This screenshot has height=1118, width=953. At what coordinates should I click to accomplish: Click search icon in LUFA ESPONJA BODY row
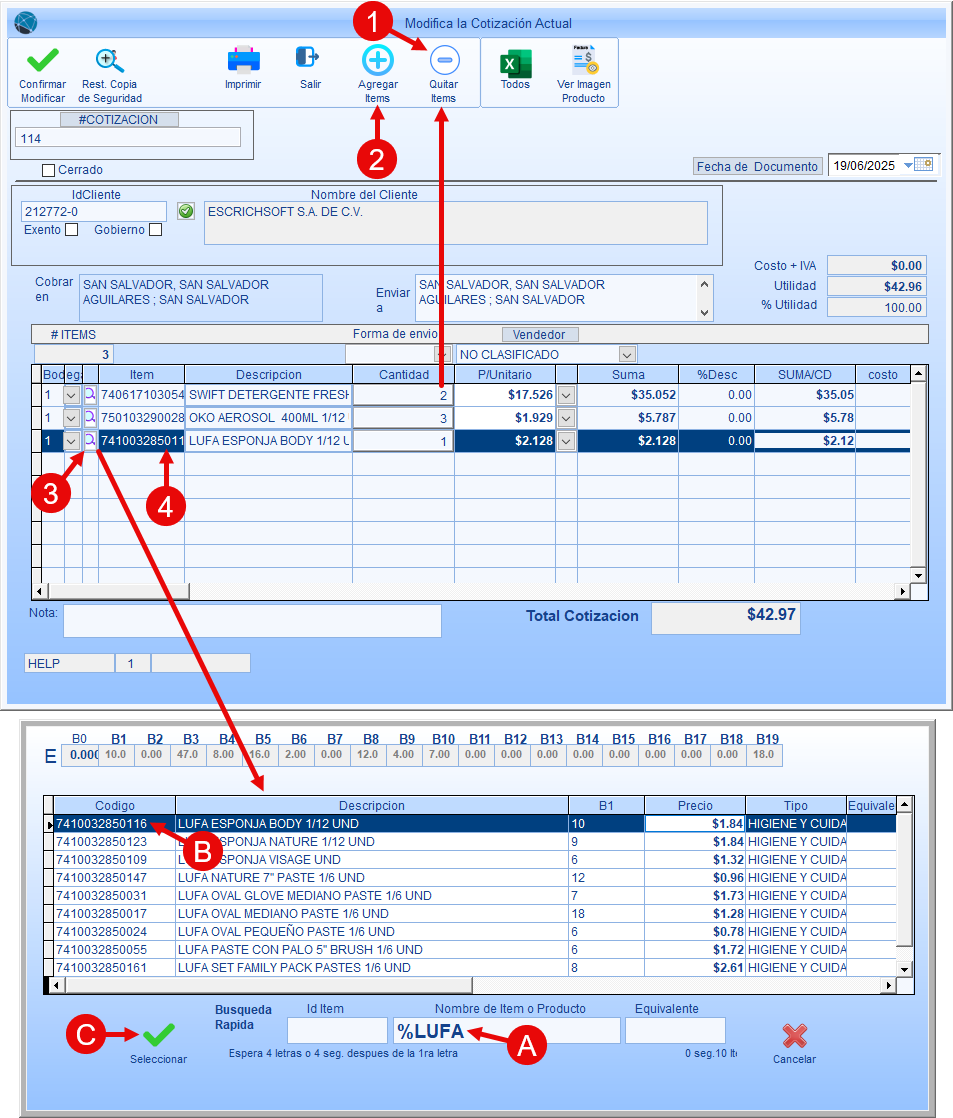(x=91, y=440)
